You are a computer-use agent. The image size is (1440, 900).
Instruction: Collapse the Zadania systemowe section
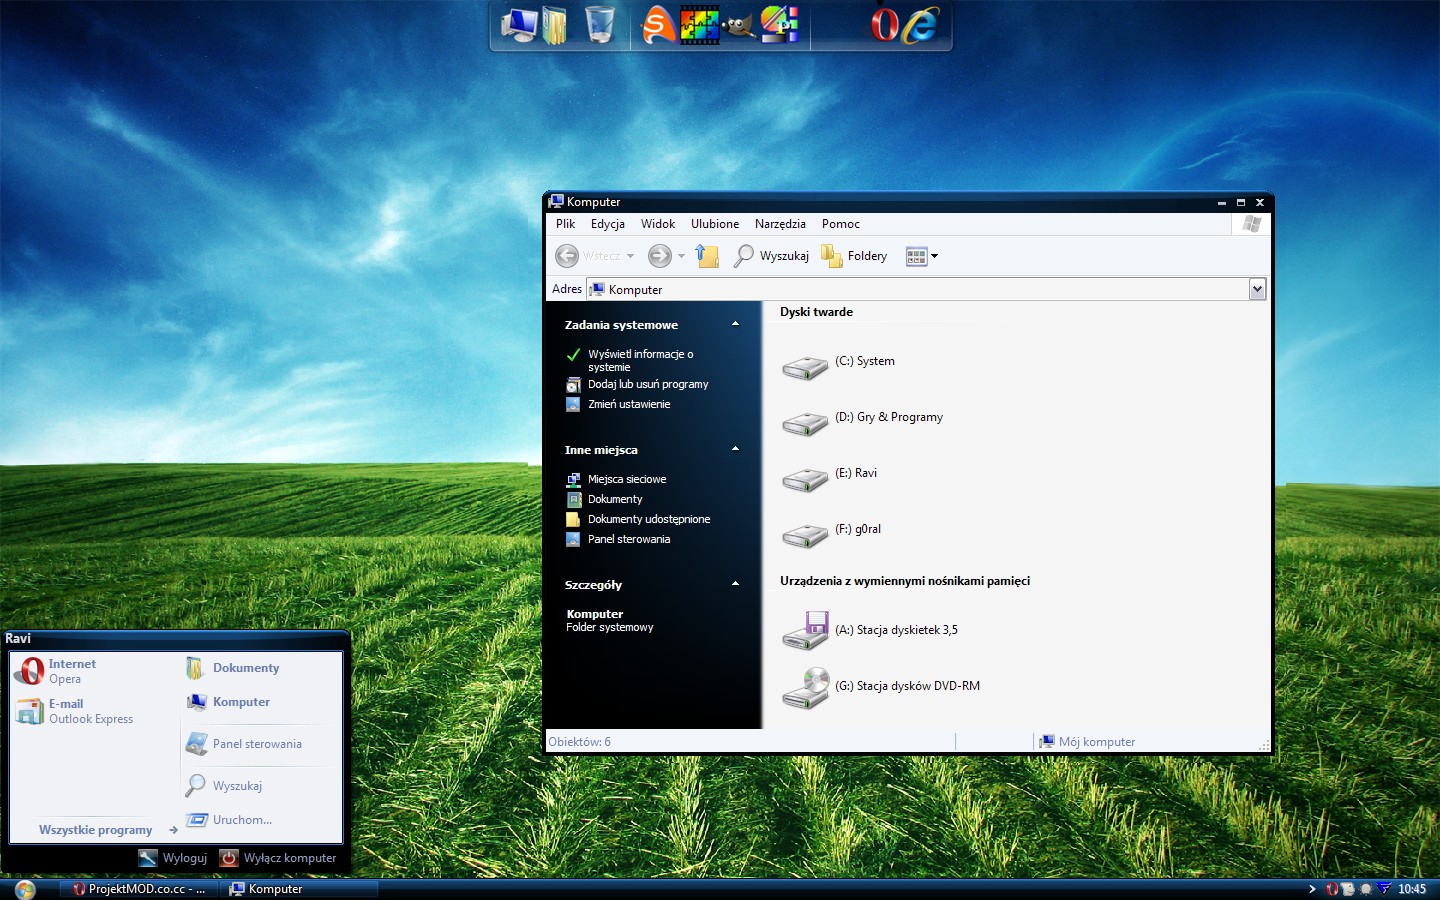coord(735,324)
